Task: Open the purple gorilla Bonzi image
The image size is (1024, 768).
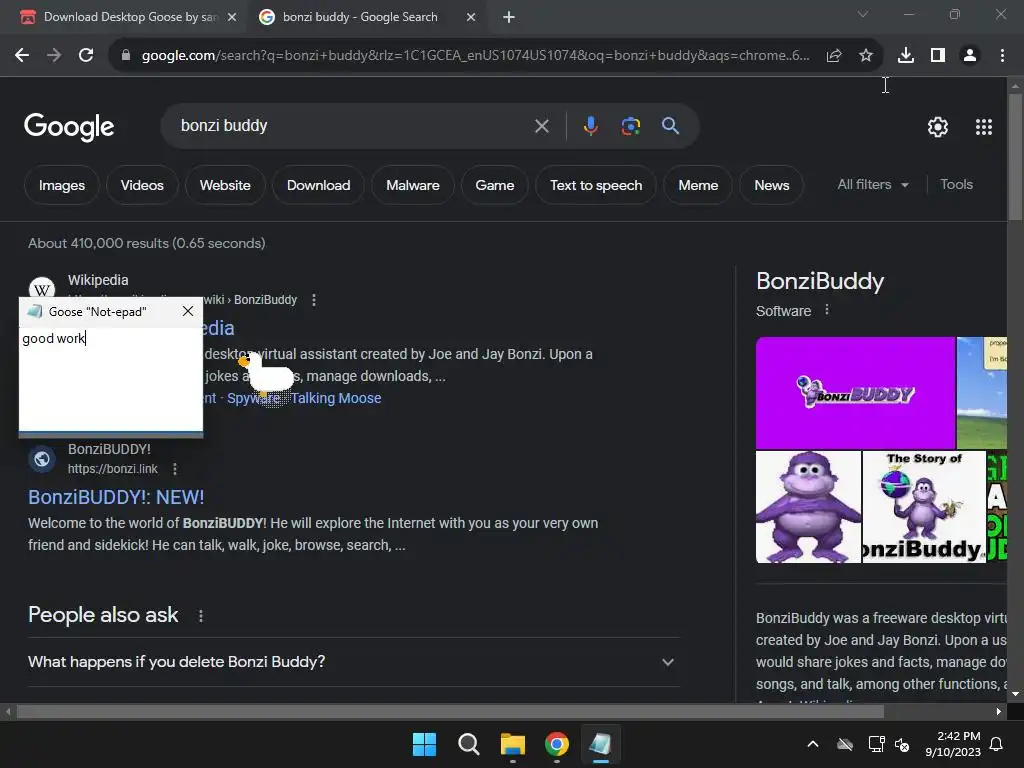Action: 808,507
